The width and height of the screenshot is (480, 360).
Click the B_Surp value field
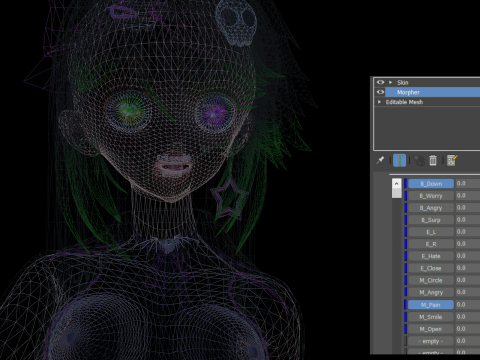pos(468,220)
